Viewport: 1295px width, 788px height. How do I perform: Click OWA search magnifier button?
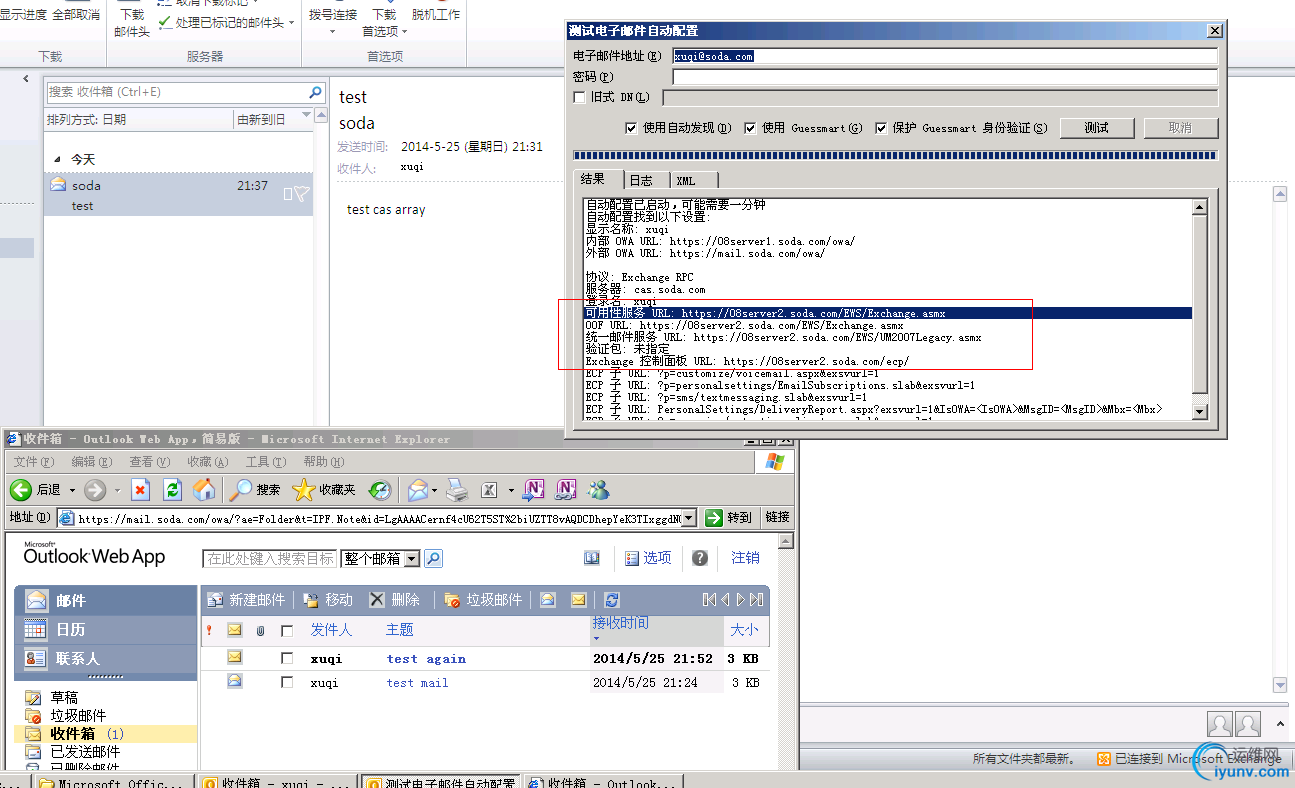click(x=434, y=558)
